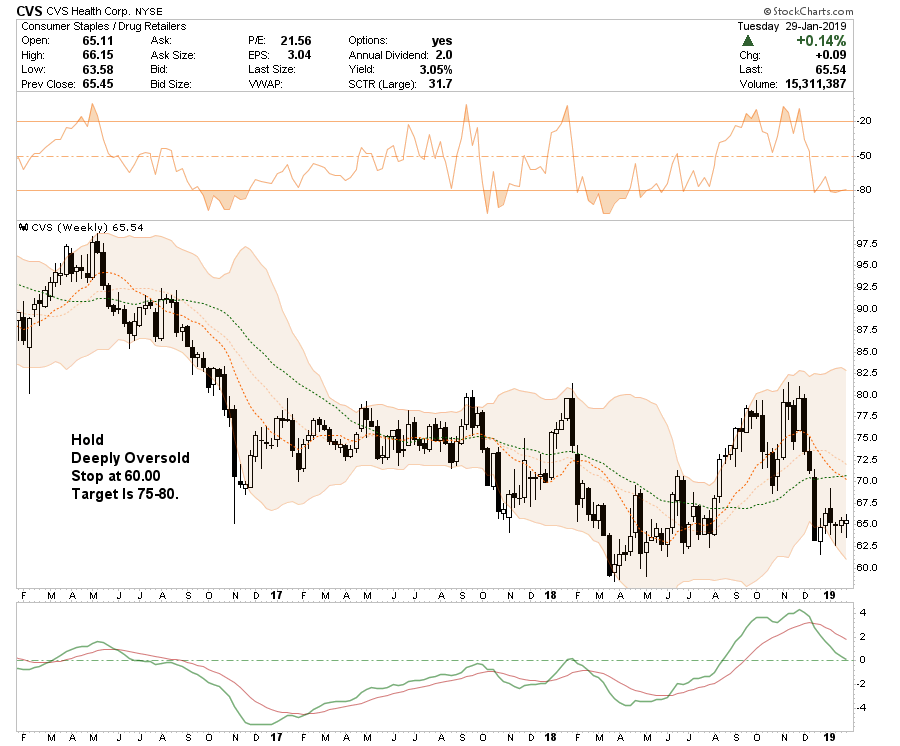This screenshot has height=746, width=900.
Task: Click the Ask Size label
Action: 173,55
